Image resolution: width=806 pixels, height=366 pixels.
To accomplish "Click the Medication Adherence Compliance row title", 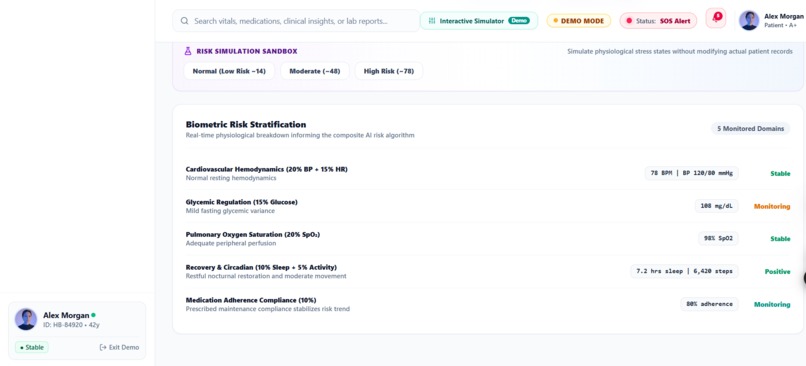I will pyautogui.click(x=251, y=300).
